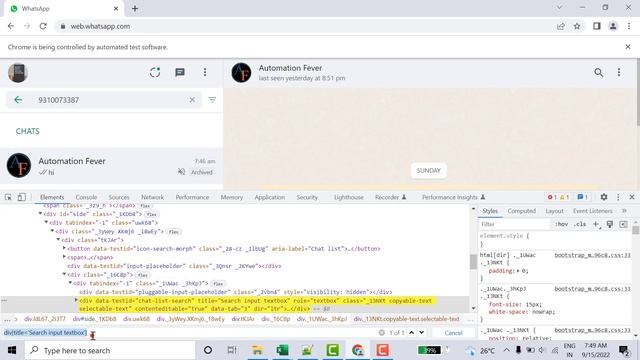The width and height of the screenshot is (640, 360).
Task: Open the Security tab
Action: point(307,197)
